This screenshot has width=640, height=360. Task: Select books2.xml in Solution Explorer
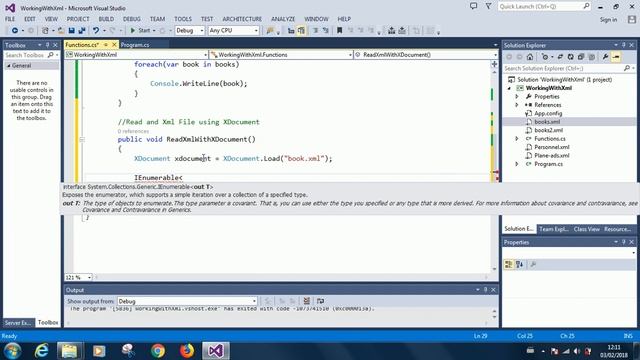[x=548, y=130]
